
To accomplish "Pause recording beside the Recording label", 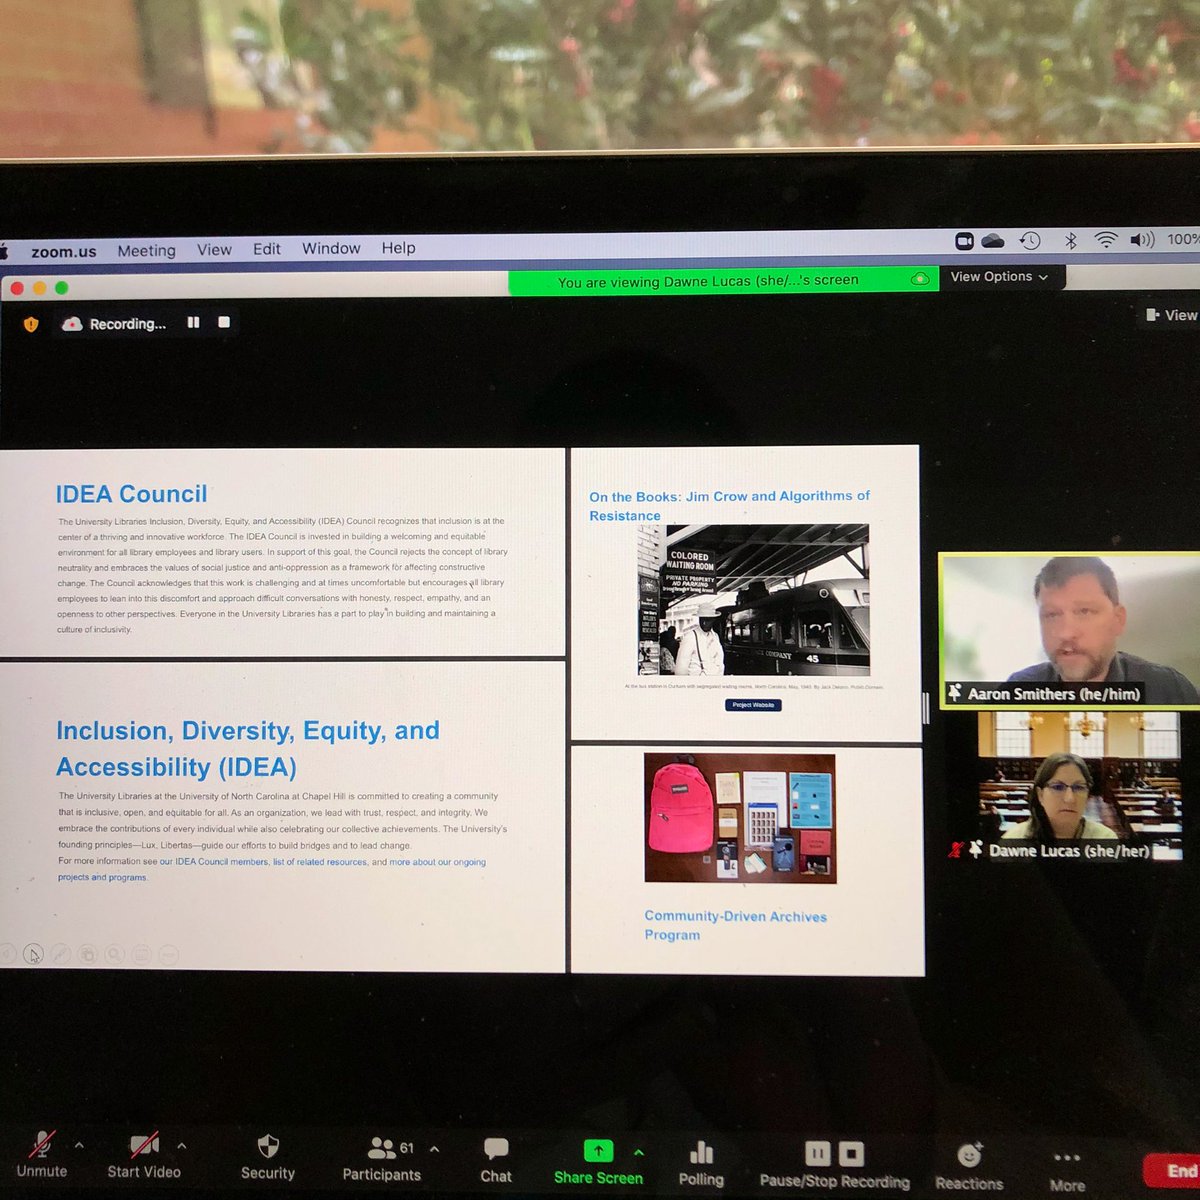I will pyautogui.click(x=193, y=323).
